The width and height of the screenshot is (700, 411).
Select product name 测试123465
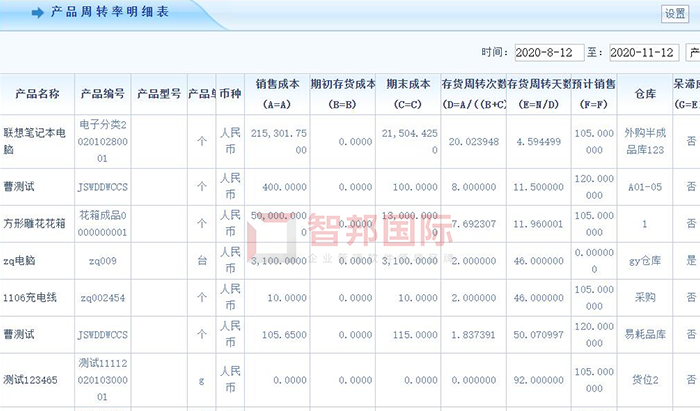tap(30, 380)
